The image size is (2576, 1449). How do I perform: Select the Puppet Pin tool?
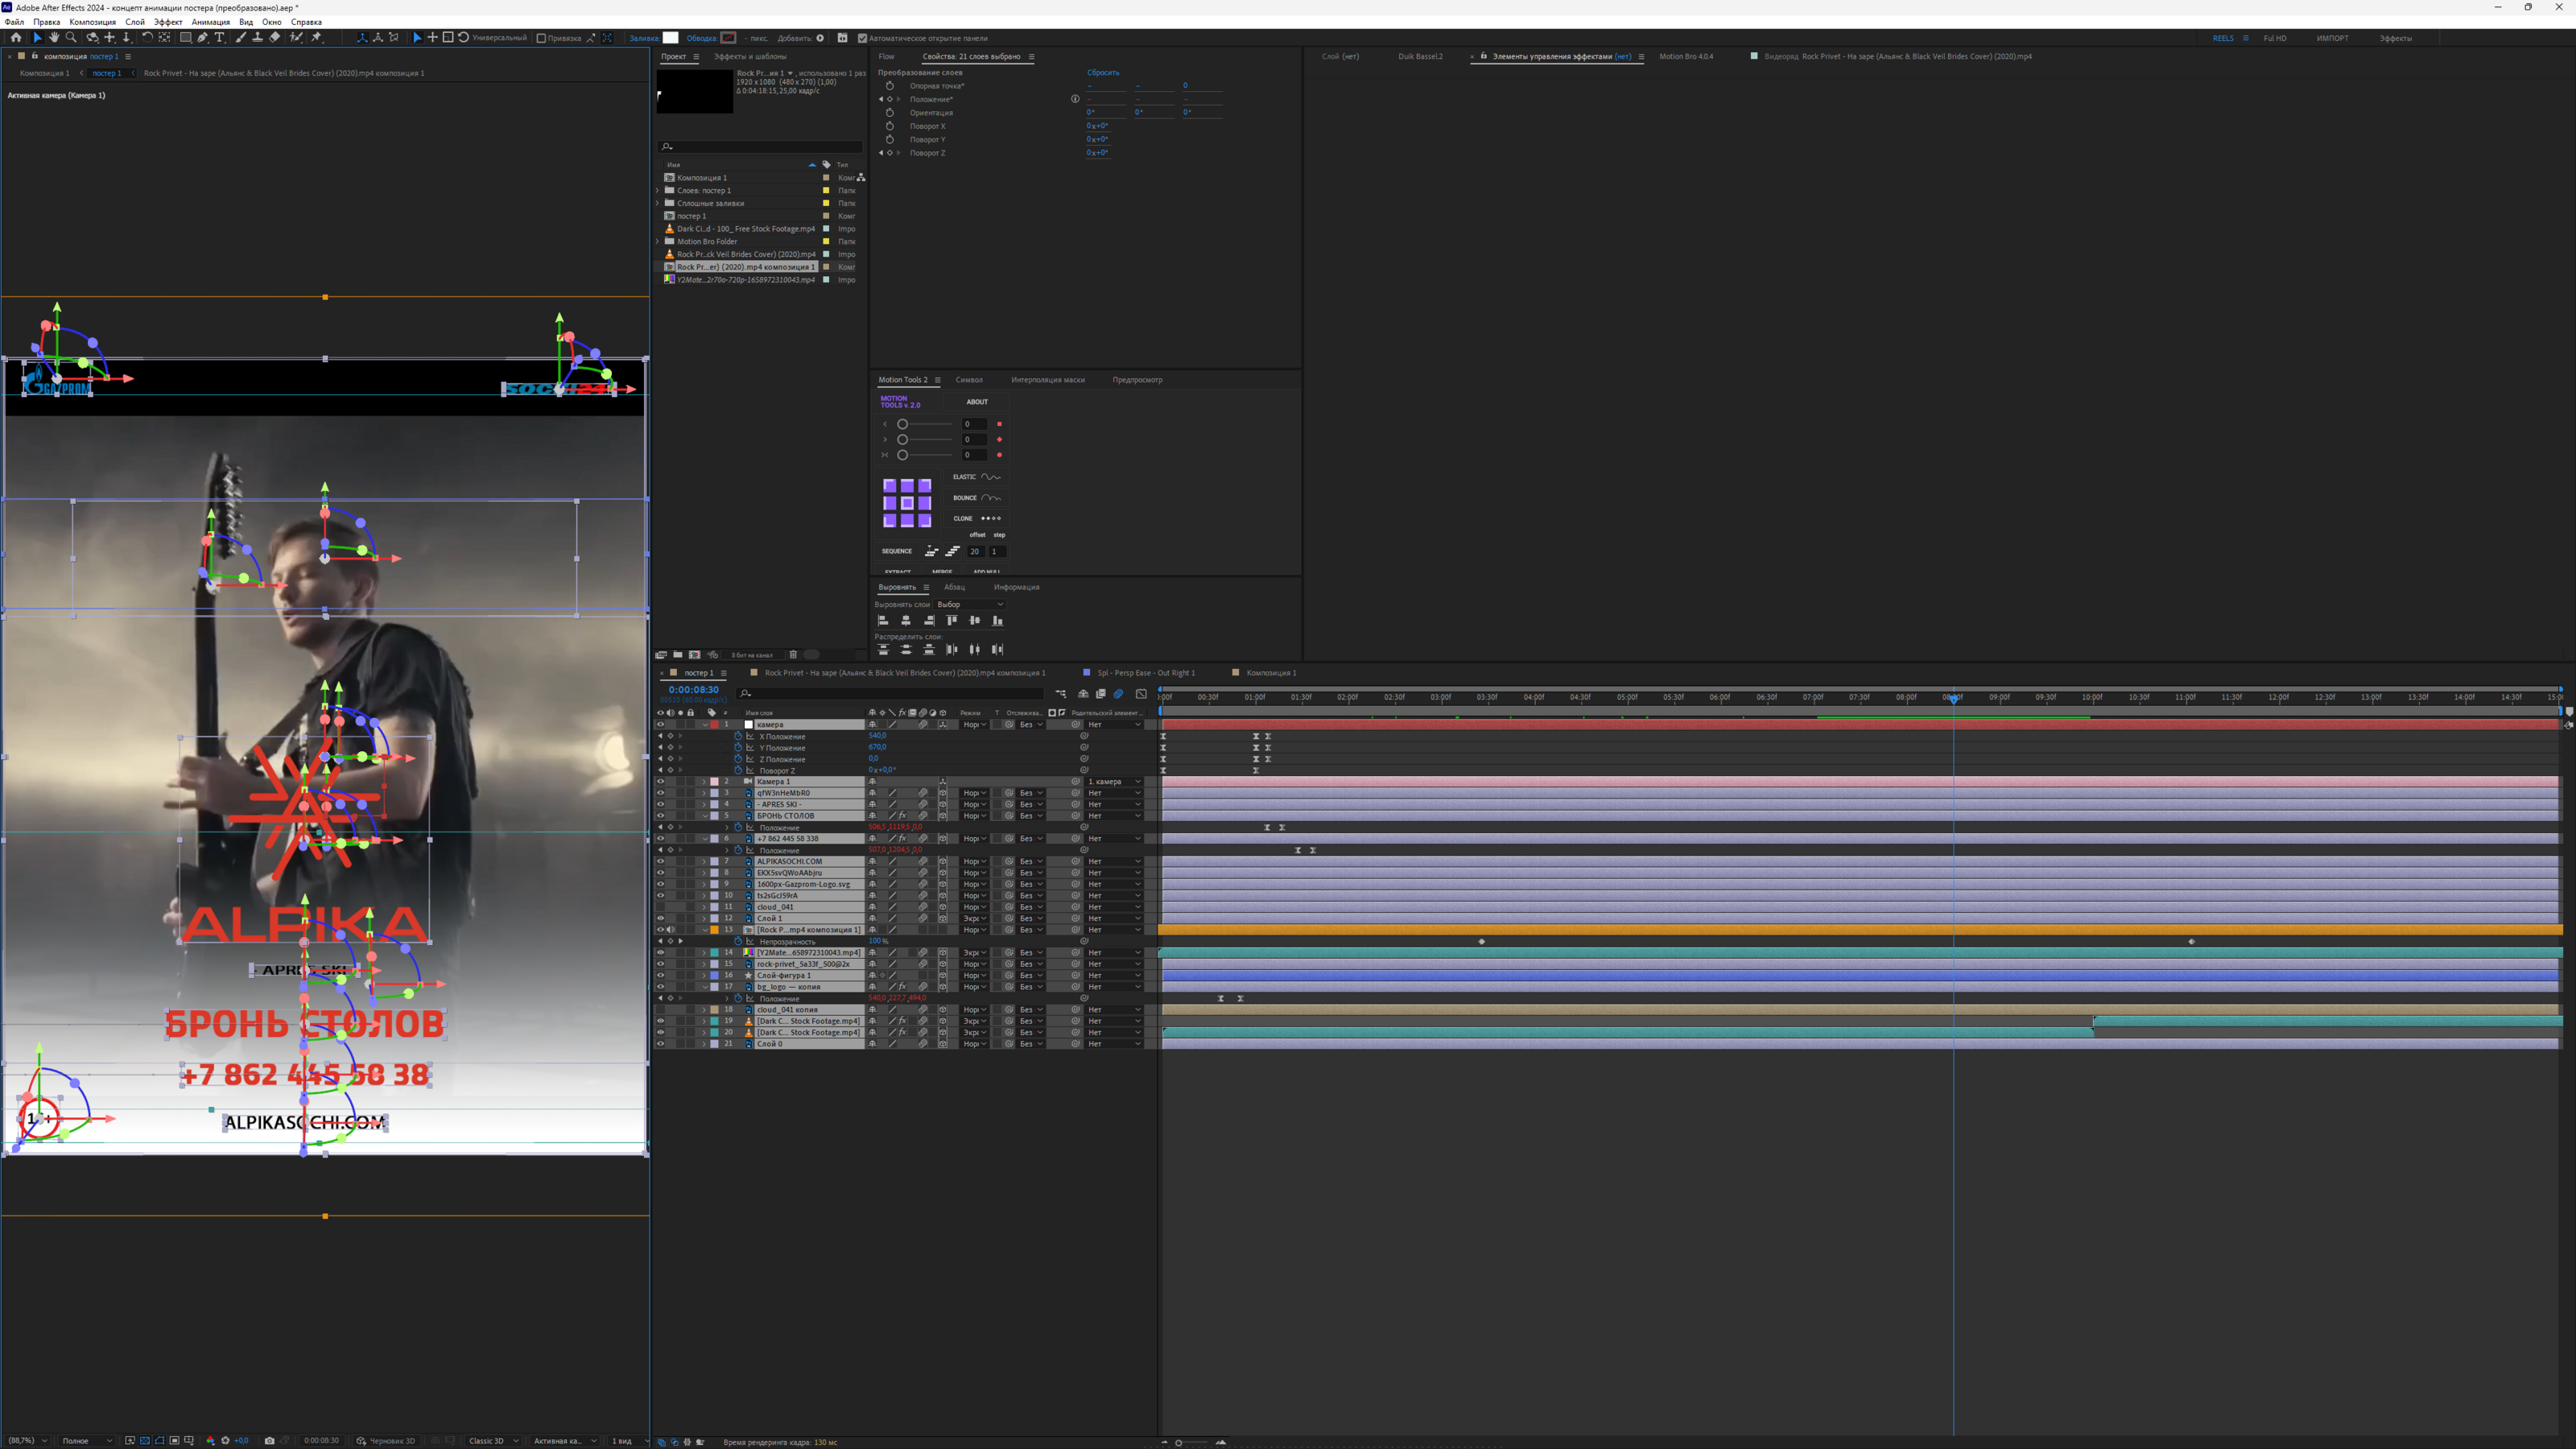coord(317,38)
